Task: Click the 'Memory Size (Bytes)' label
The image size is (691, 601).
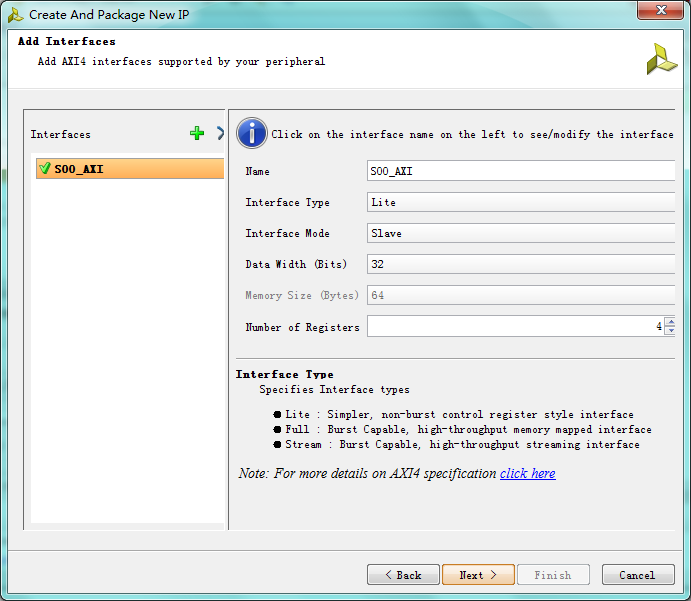Action: pyautogui.click(x=302, y=296)
